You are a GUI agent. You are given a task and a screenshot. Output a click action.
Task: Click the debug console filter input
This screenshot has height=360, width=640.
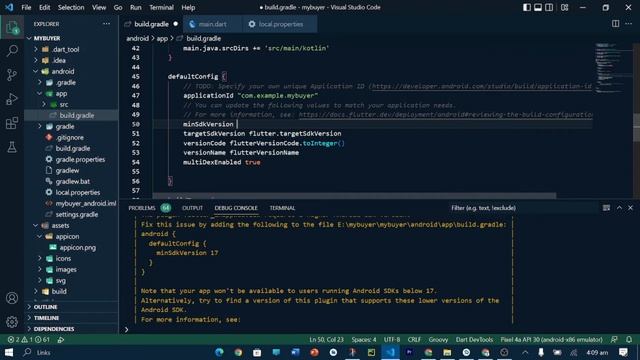(x=522, y=208)
